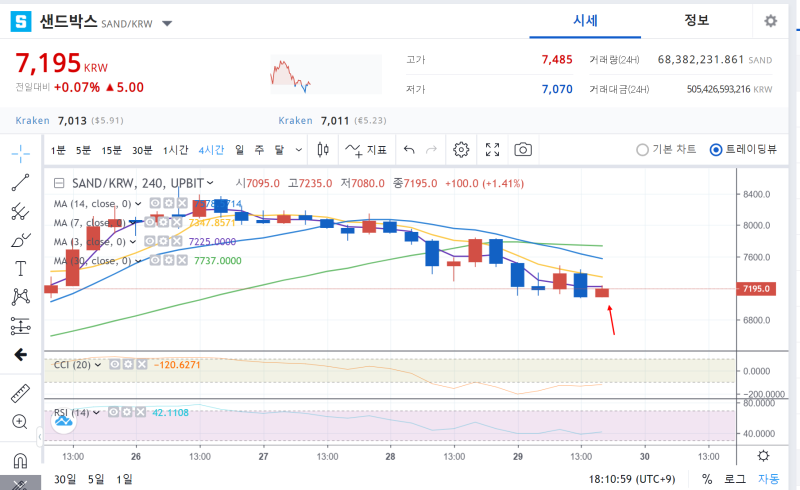
Task: Remove the RSI (14) indicator
Action: pyautogui.click(x=140, y=412)
